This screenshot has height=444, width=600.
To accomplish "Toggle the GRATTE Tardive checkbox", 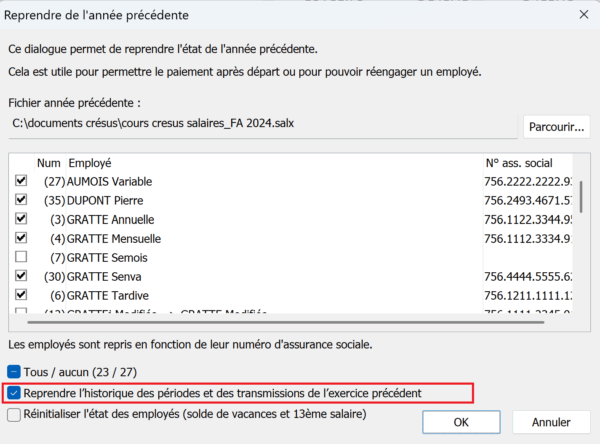I will (22, 295).
